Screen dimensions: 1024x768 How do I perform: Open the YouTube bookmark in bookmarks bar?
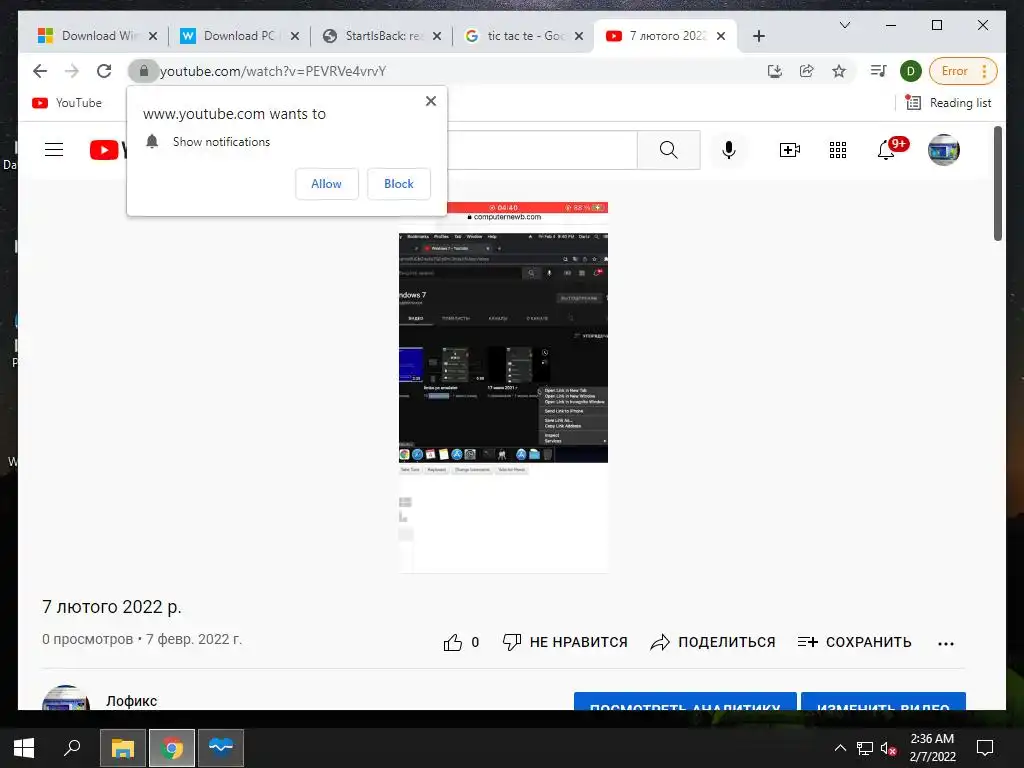[67, 103]
